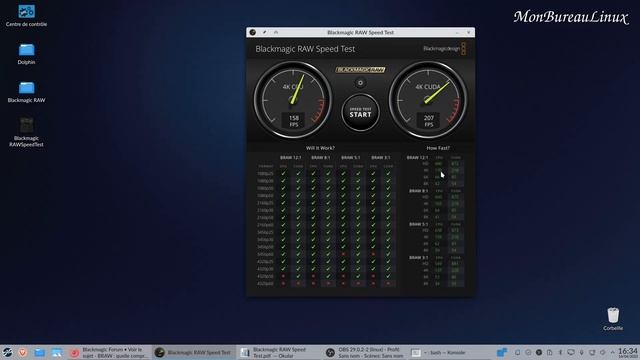Start the speed test with the START button

coord(360,113)
